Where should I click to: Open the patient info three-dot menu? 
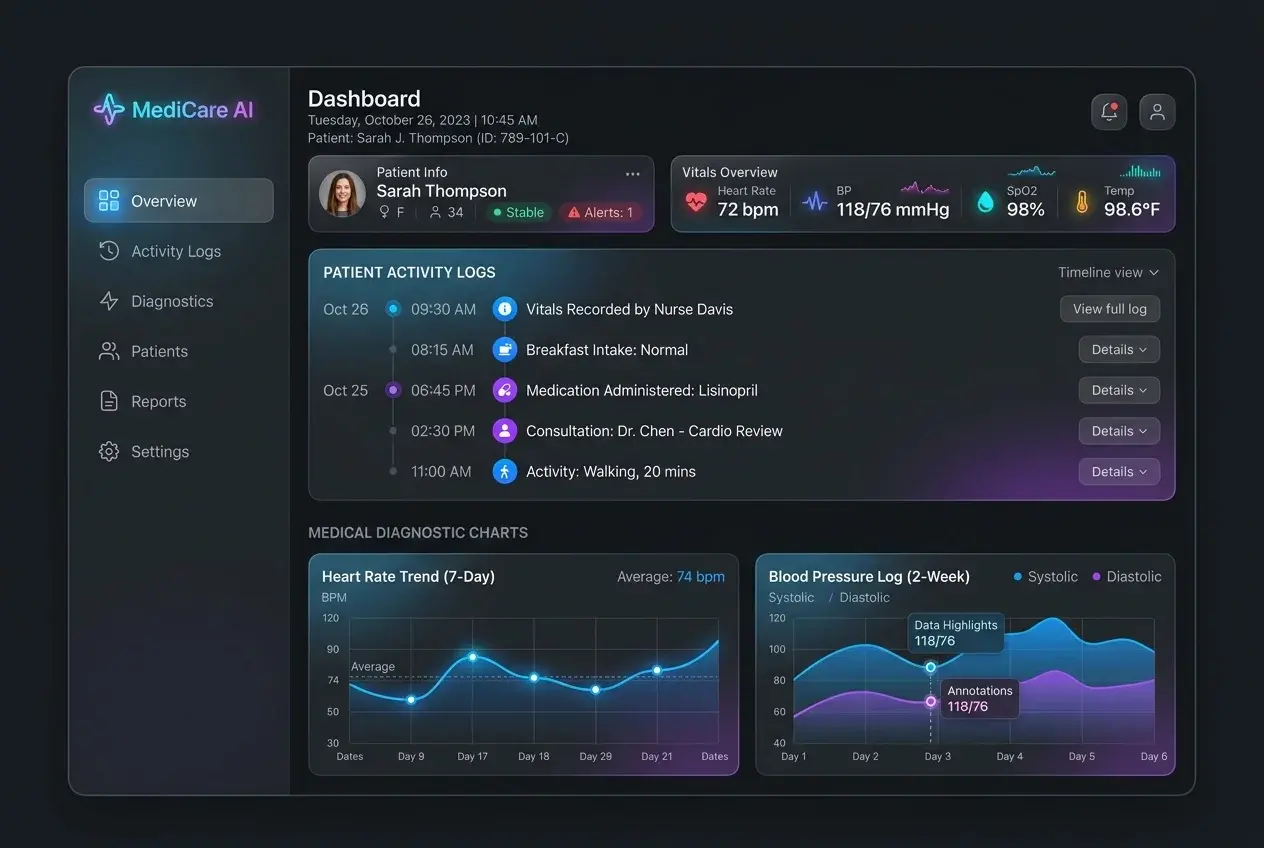pos(633,174)
